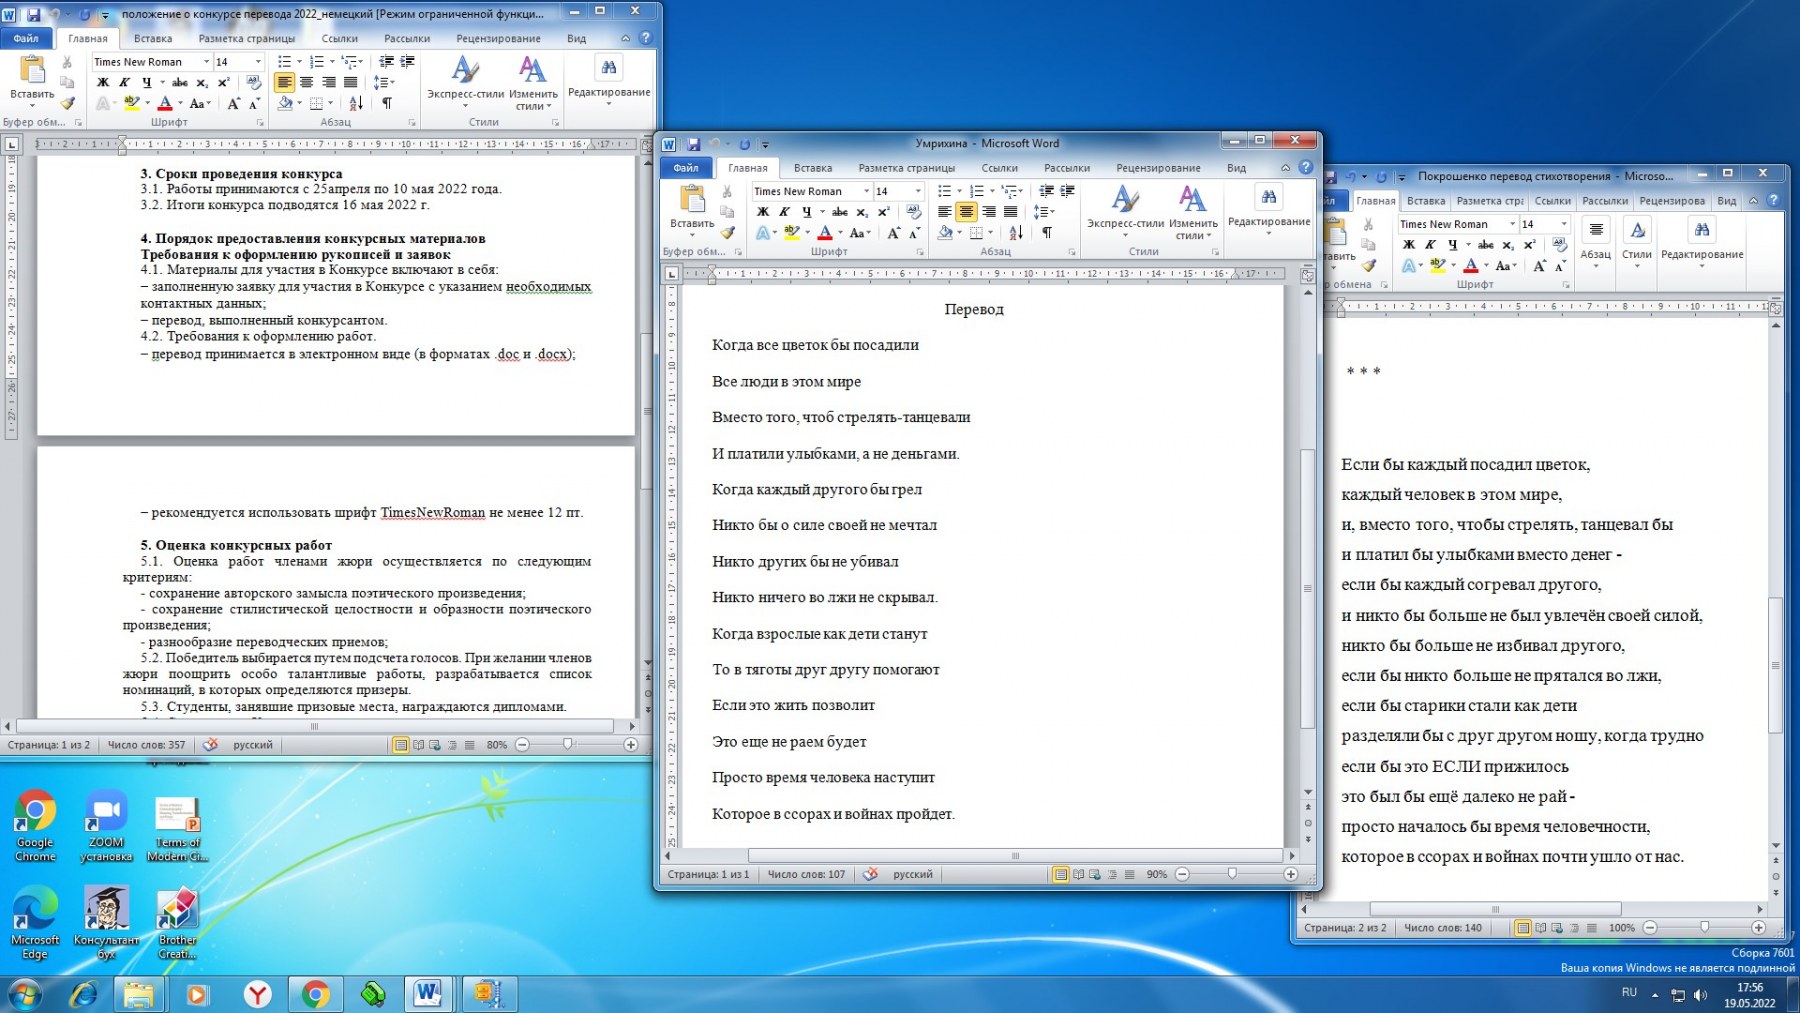Click Число слов: 357 in left window status bar

click(146, 745)
